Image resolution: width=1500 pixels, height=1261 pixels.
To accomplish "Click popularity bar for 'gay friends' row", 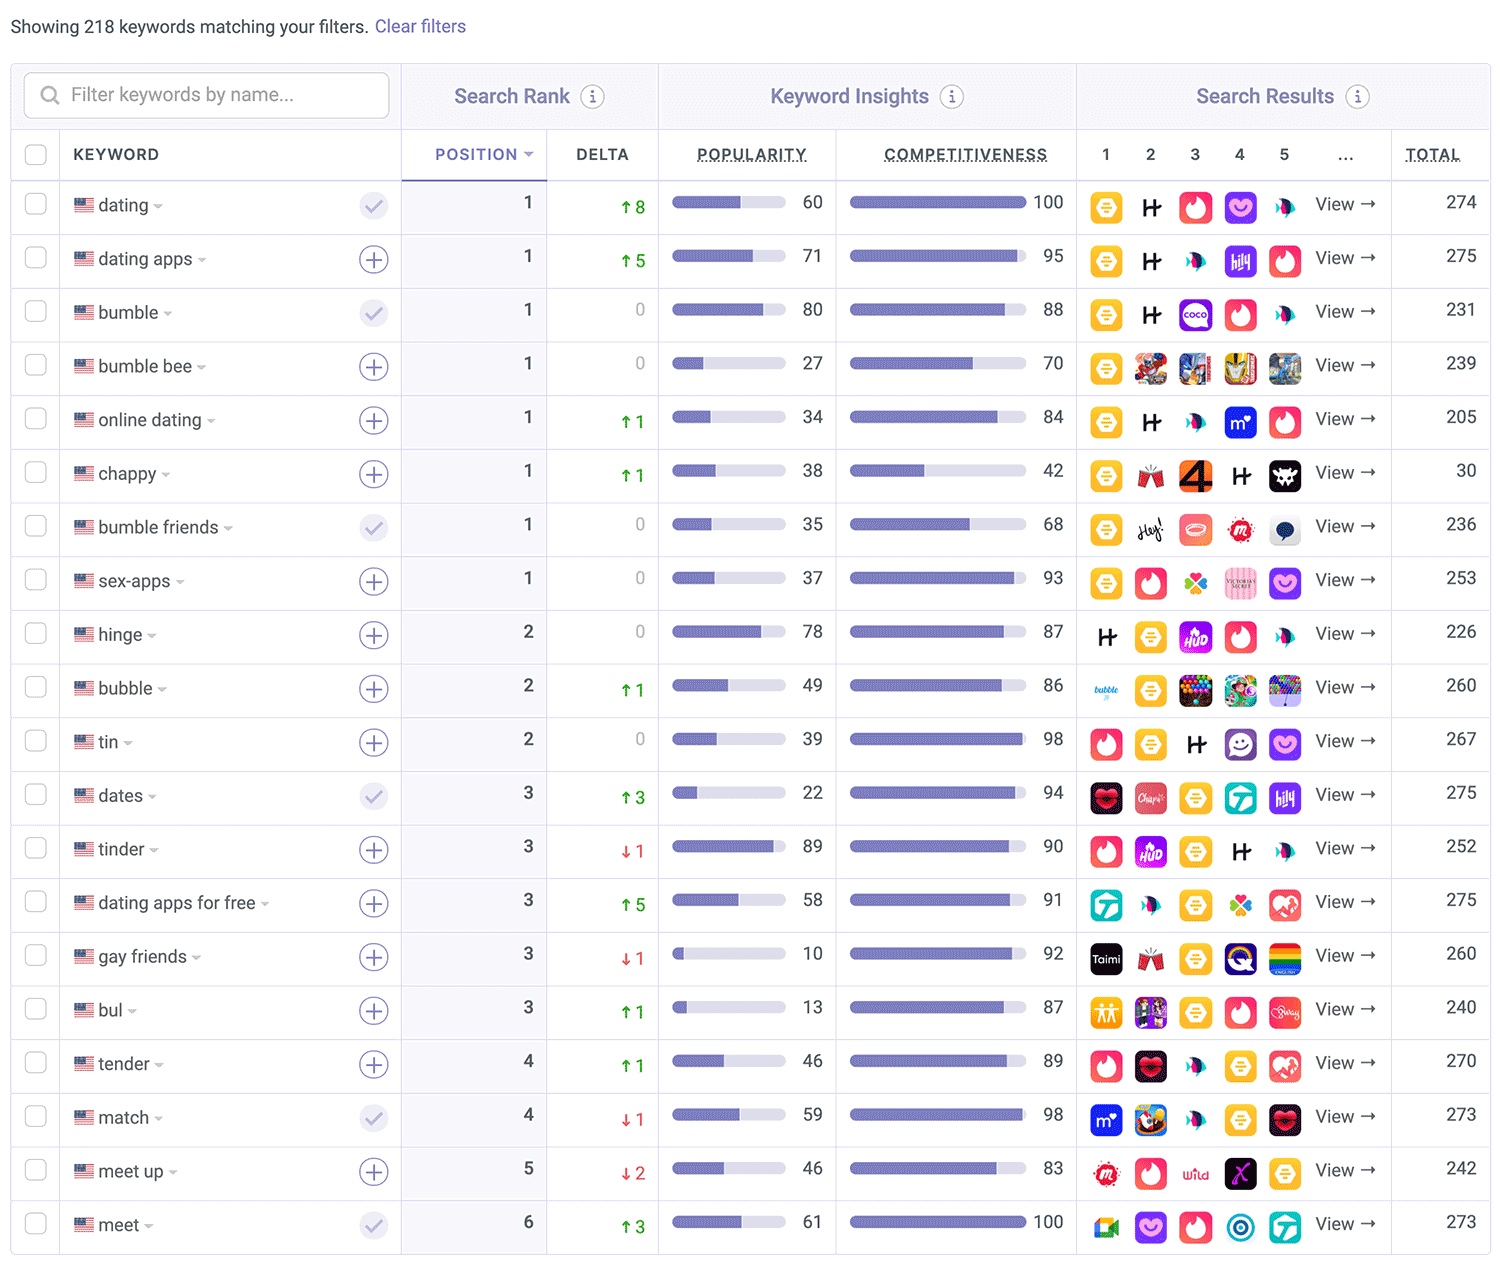I will tap(729, 955).
